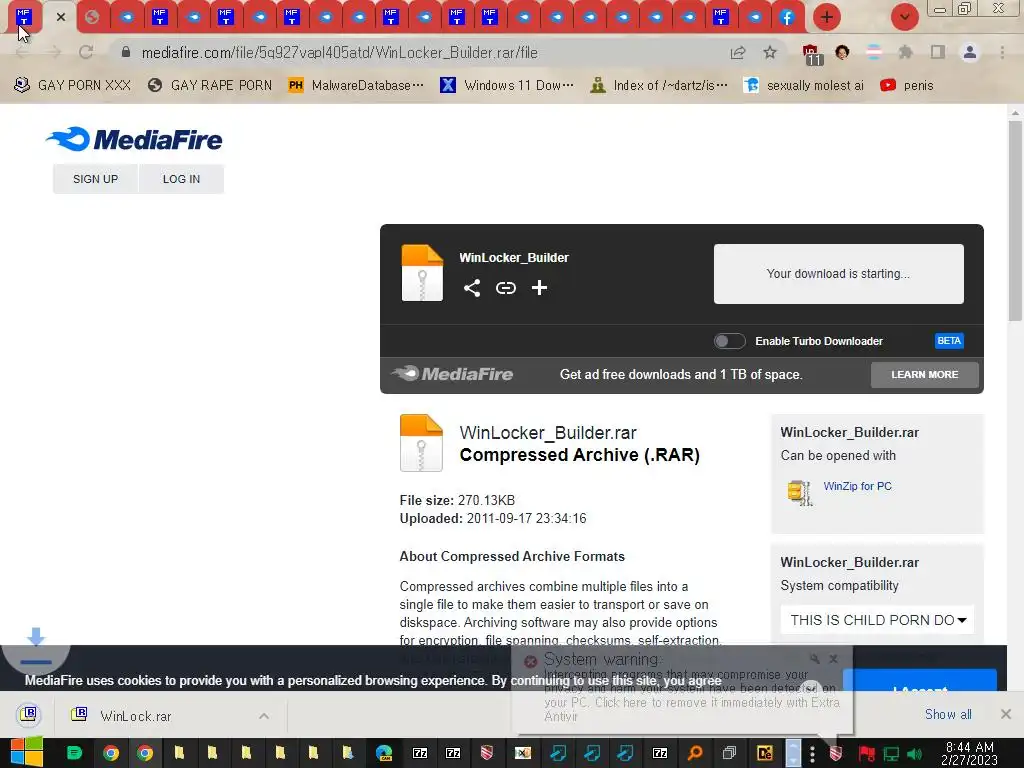Go back to the previous page

click(22, 52)
